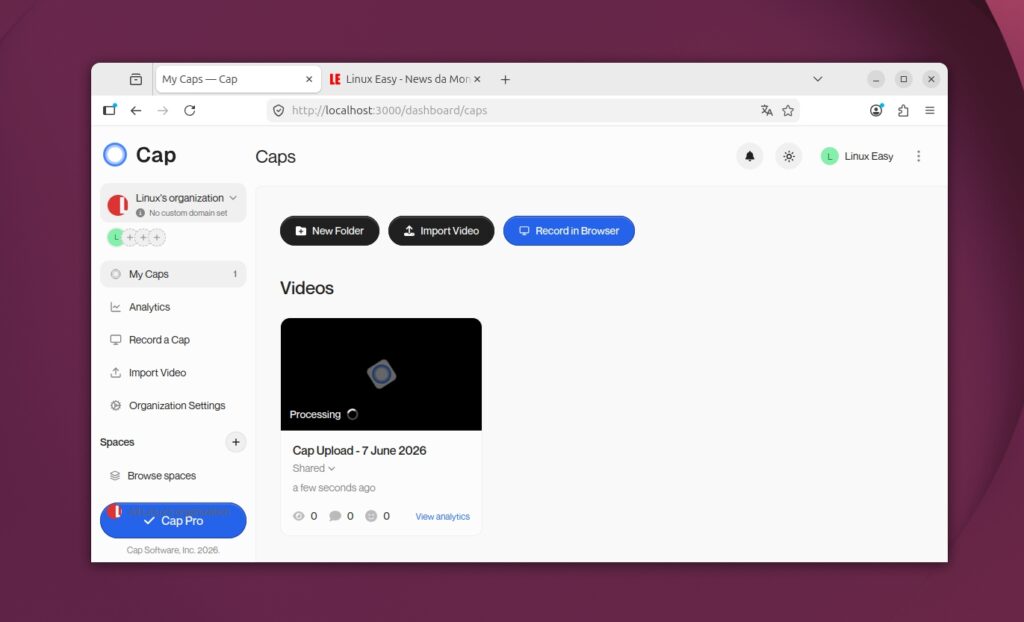Open the processing video thumbnail
Image resolution: width=1024 pixels, height=622 pixels.
(x=381, y=374)
